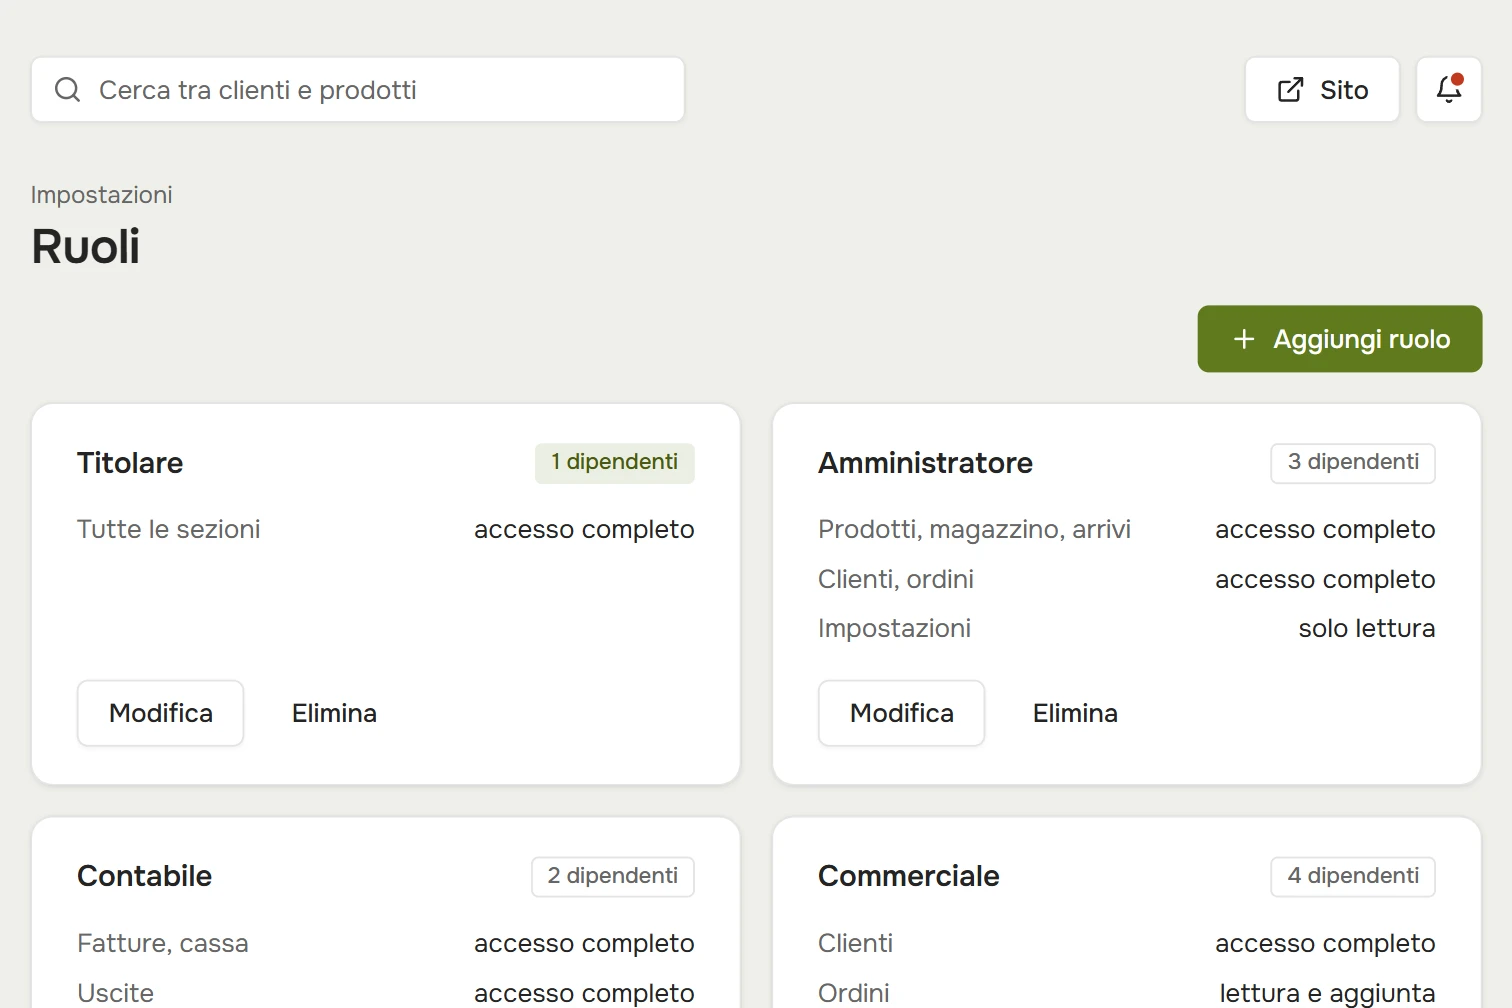
Task: Click the external link icon beside Sito
Action: click(1290, 90)
